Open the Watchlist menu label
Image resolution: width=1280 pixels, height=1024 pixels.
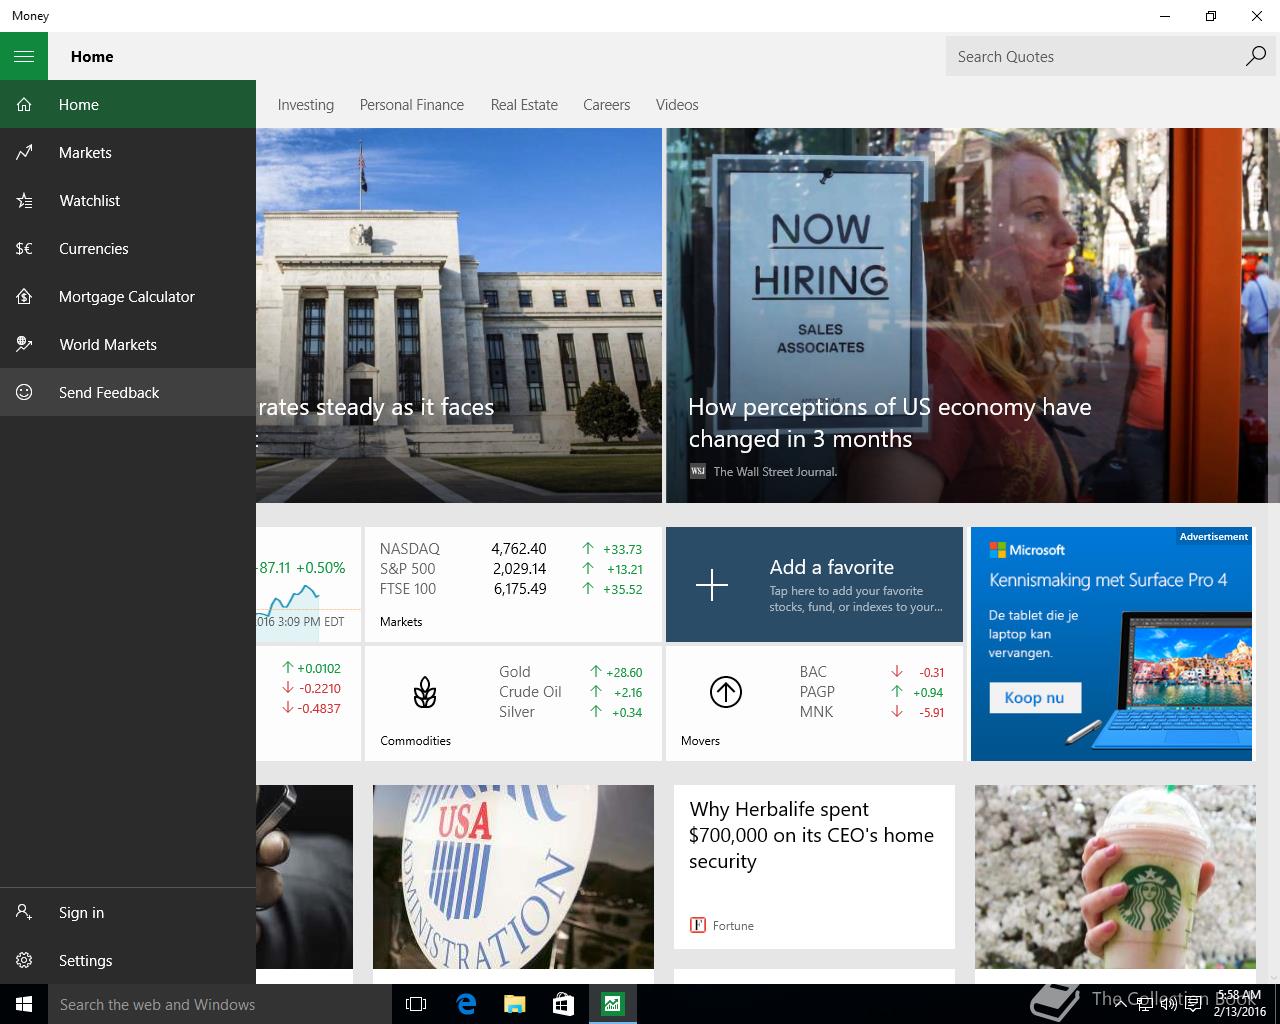point(89,200)
